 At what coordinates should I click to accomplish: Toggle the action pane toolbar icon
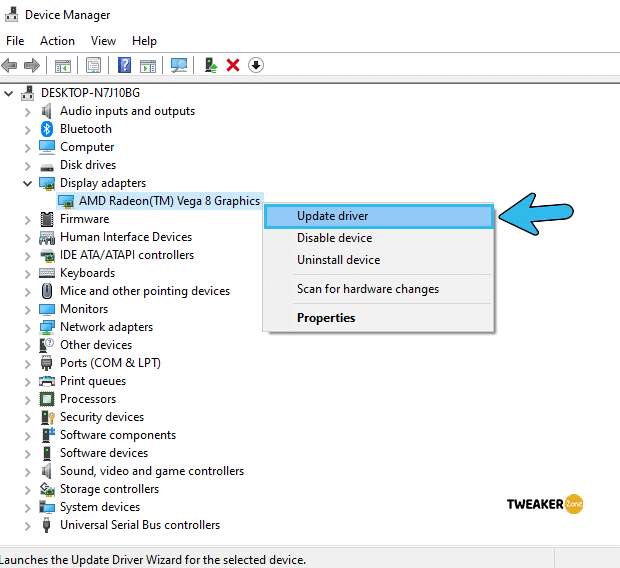pos(148,65)
